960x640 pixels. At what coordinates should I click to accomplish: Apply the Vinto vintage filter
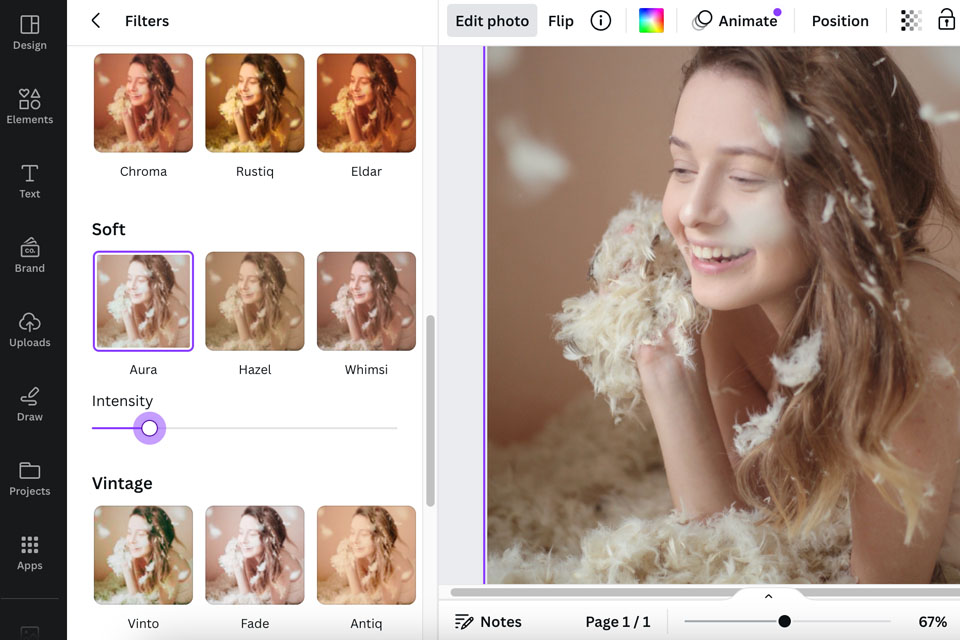(143, 555)
